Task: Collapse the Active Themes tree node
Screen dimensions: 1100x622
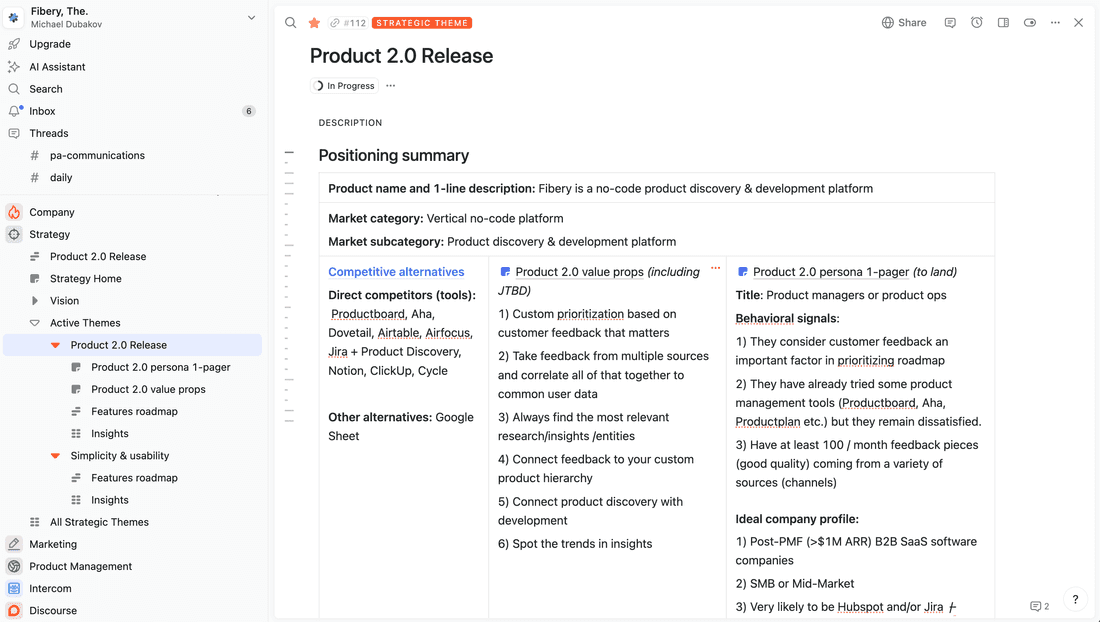Action: click(x=35, y=323)
